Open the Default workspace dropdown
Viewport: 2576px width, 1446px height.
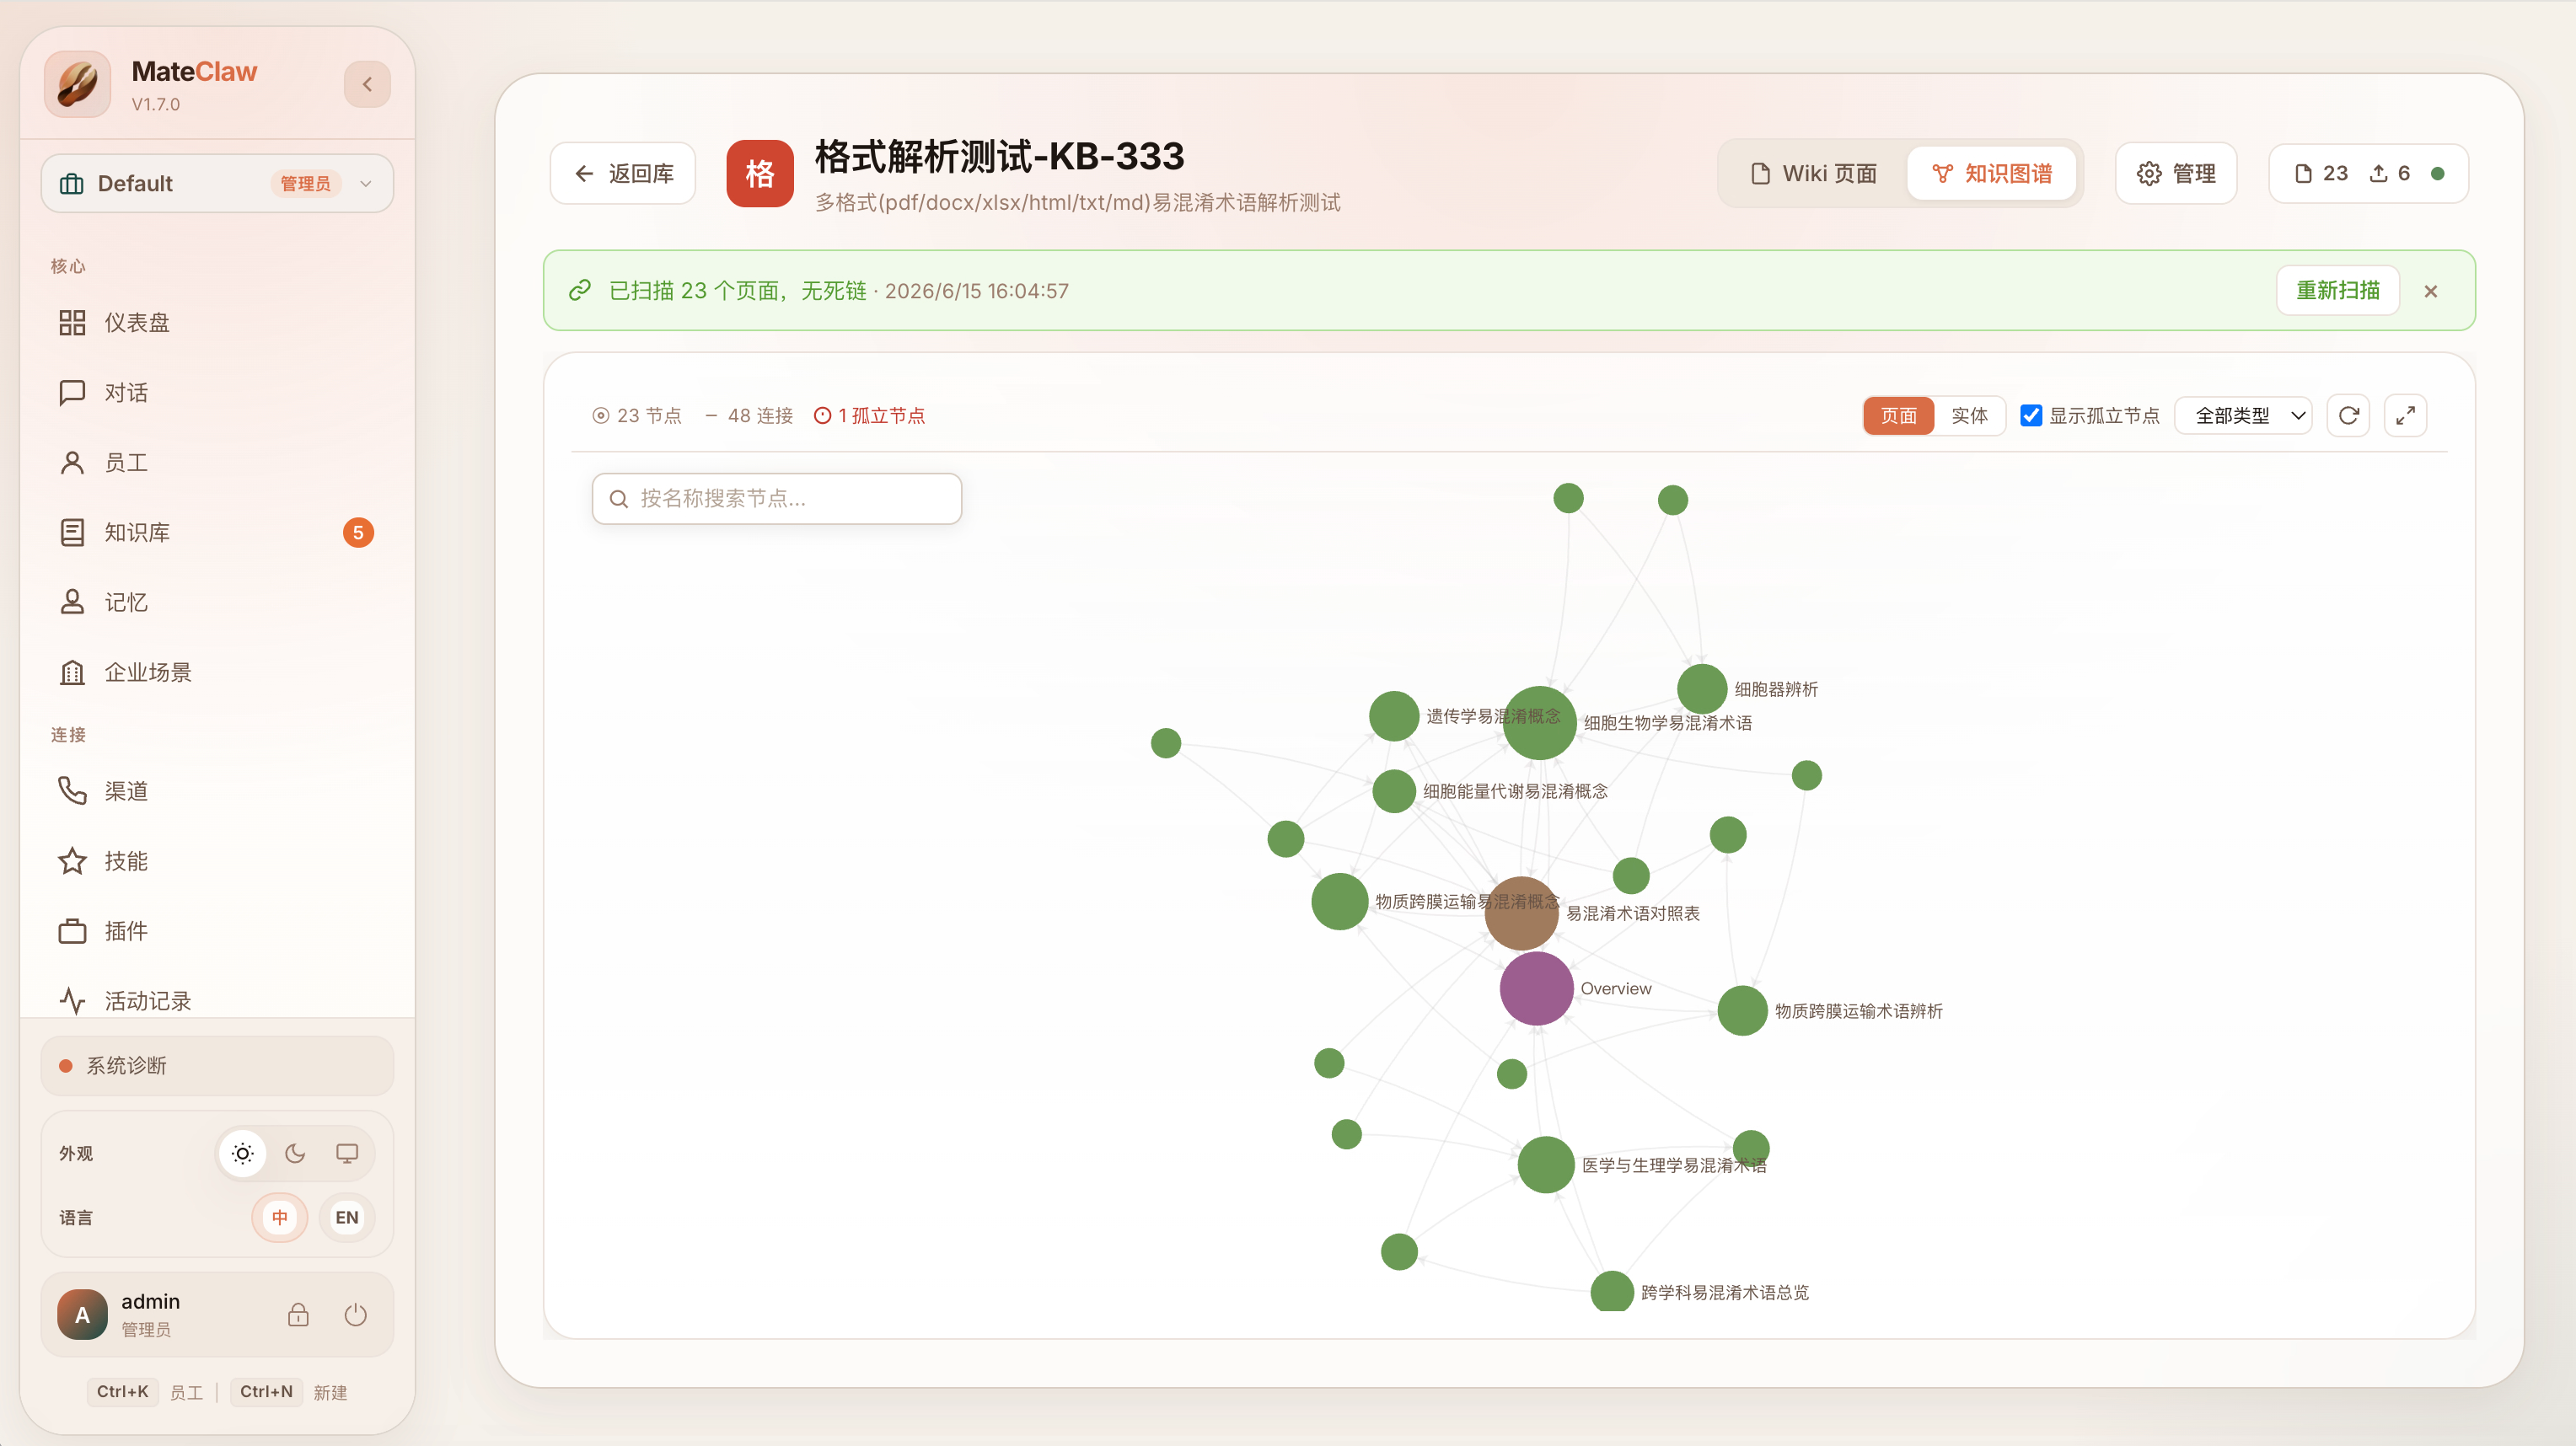(217, 183)
